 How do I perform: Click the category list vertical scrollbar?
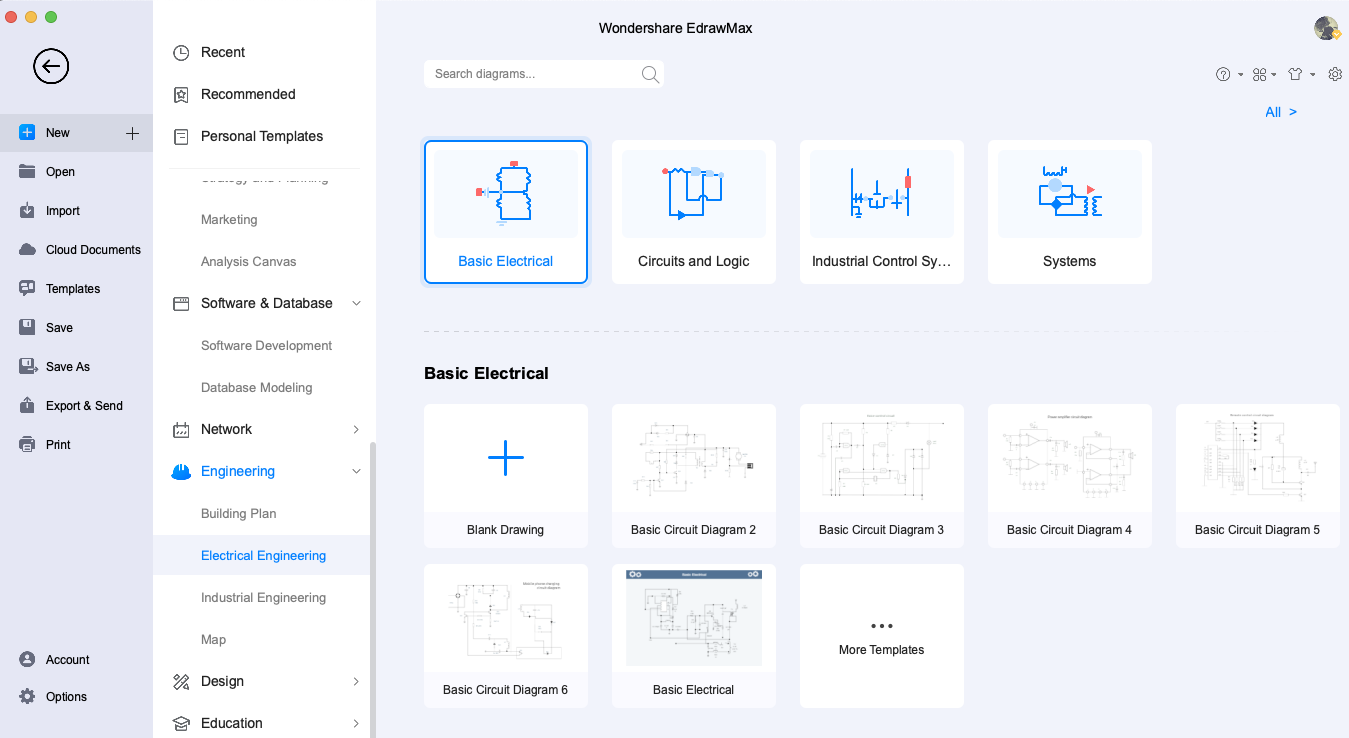pos(373,590)
